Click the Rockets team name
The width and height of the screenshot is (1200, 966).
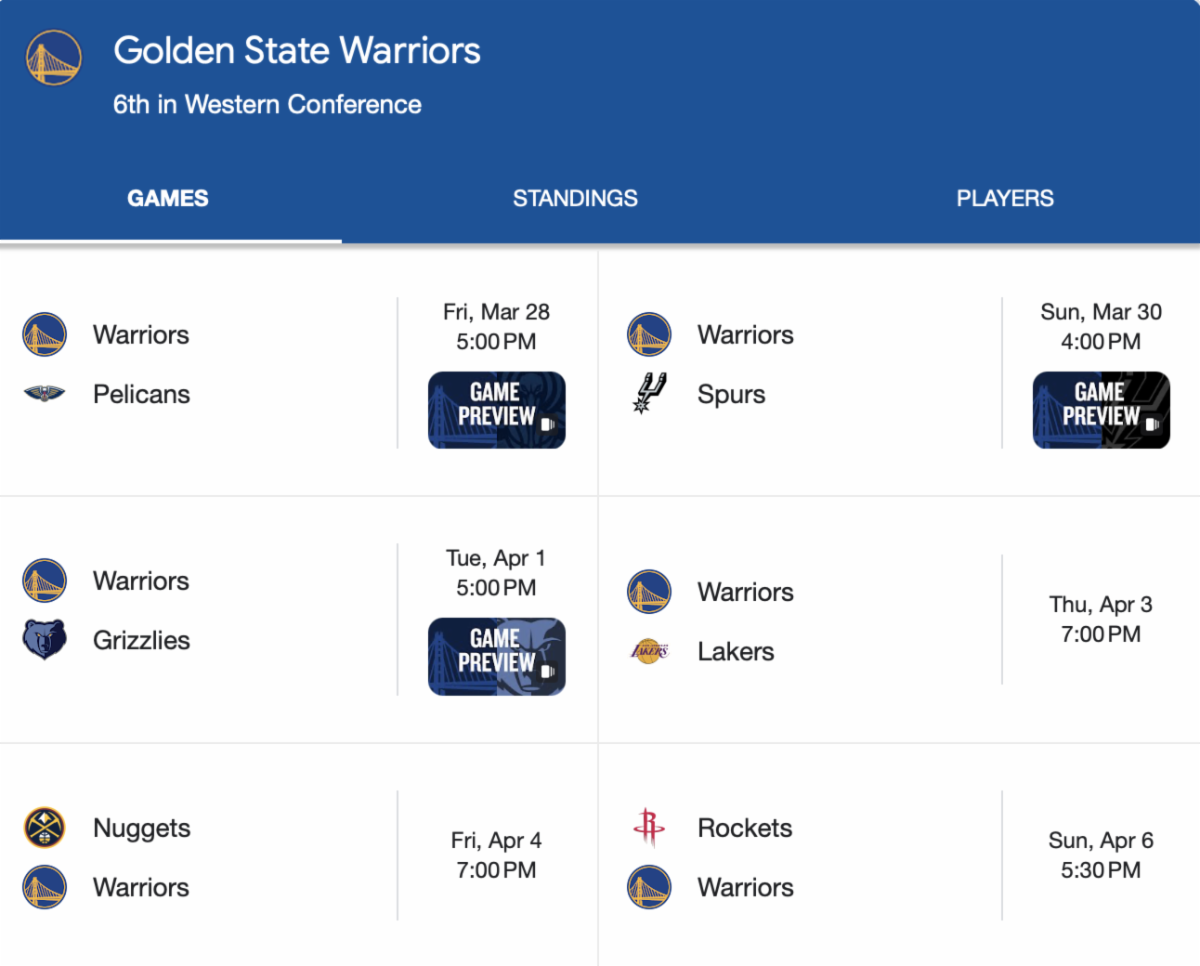pos(745,828)
